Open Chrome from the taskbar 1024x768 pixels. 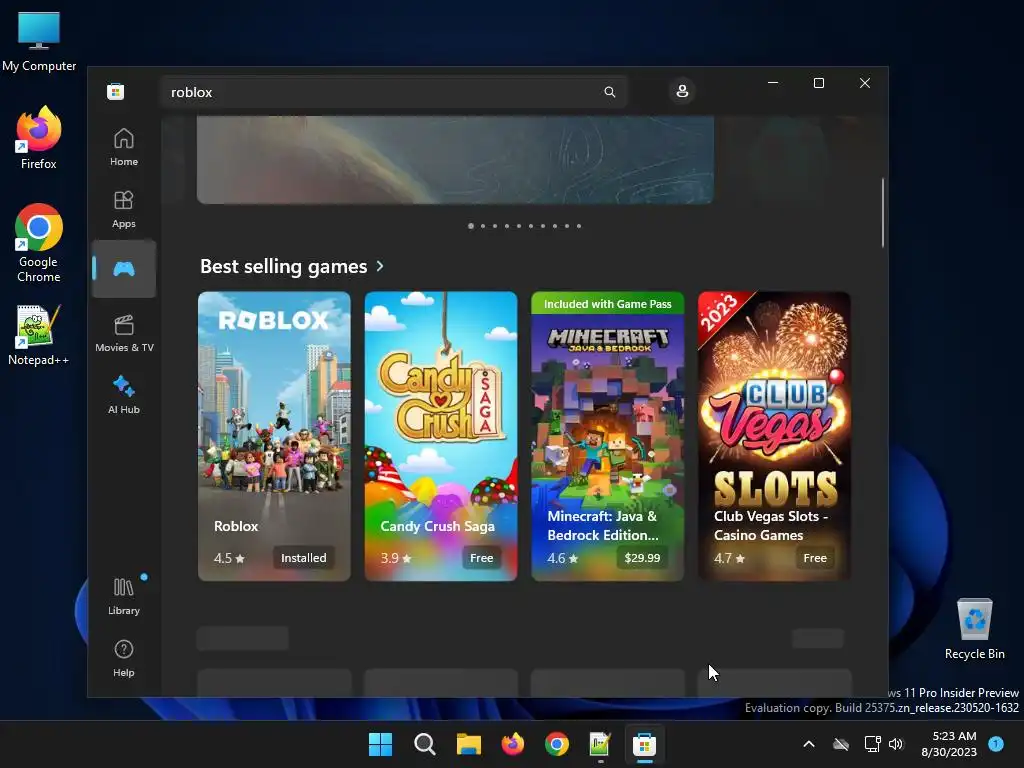tap(556, 744)
